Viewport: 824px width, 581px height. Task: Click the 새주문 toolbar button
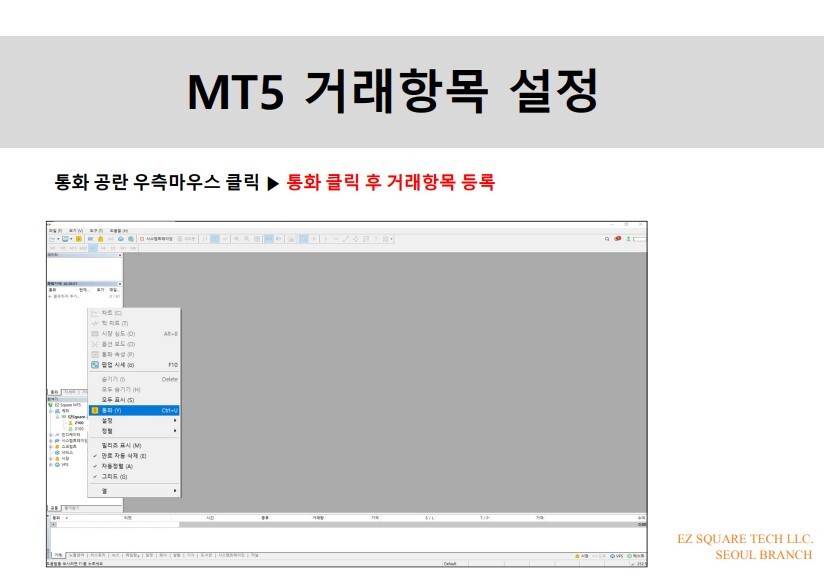(186, 238)
